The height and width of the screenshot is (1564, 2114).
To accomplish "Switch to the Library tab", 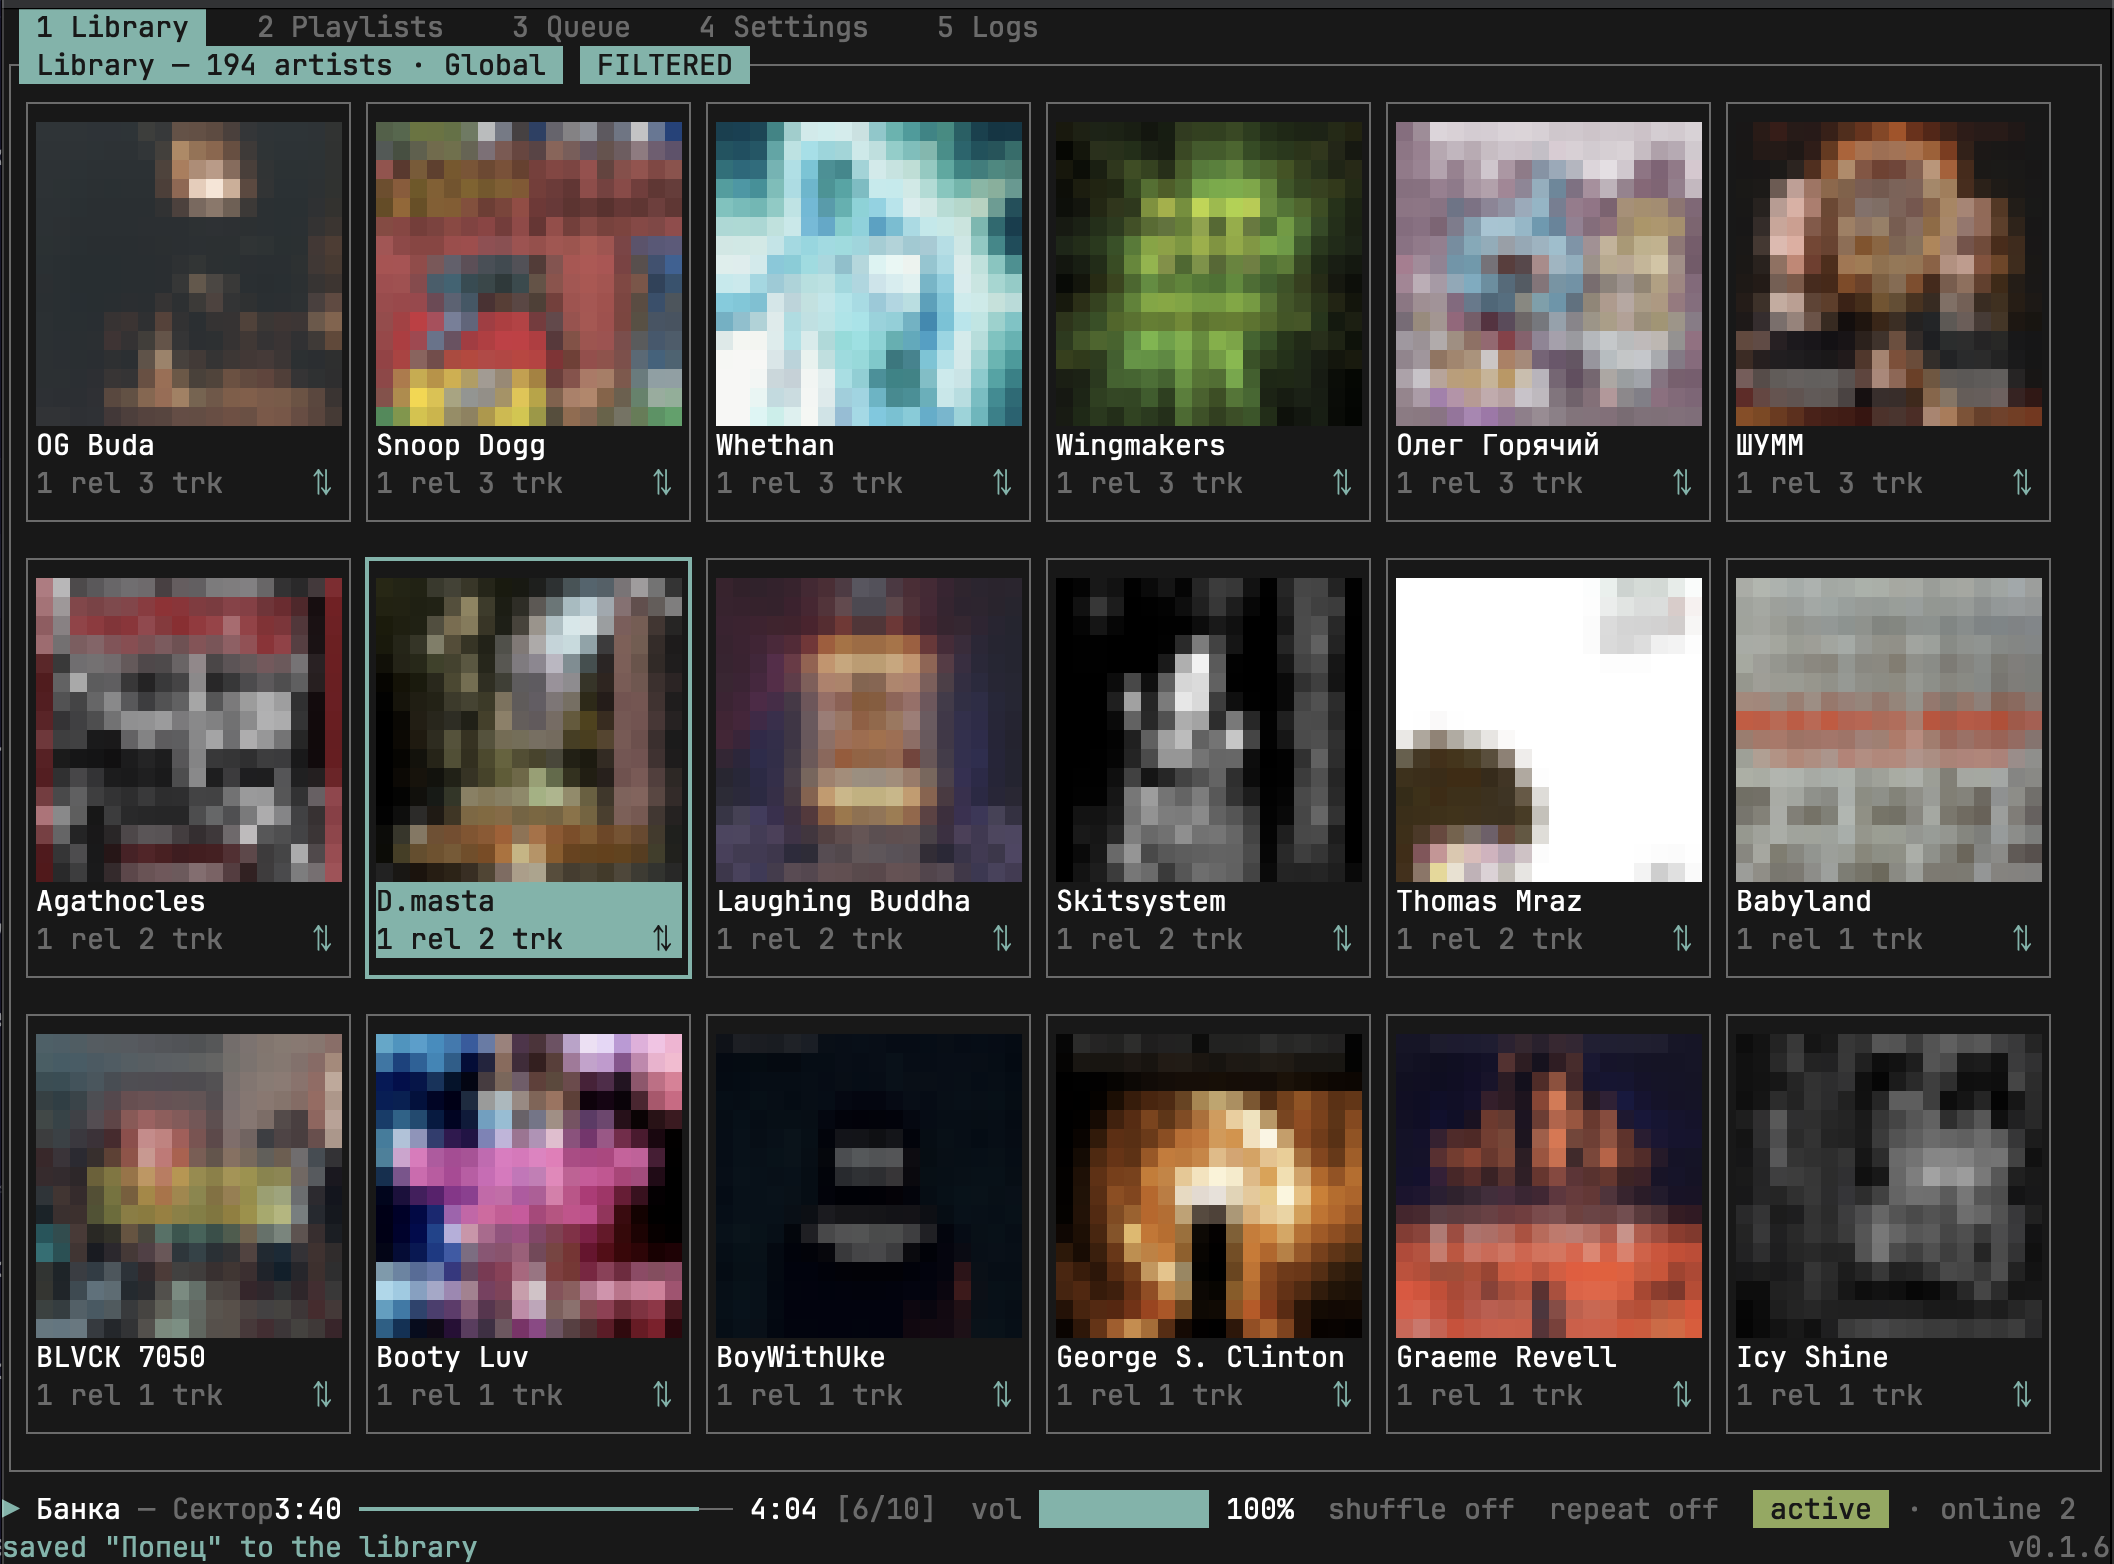I will point(112,27).
